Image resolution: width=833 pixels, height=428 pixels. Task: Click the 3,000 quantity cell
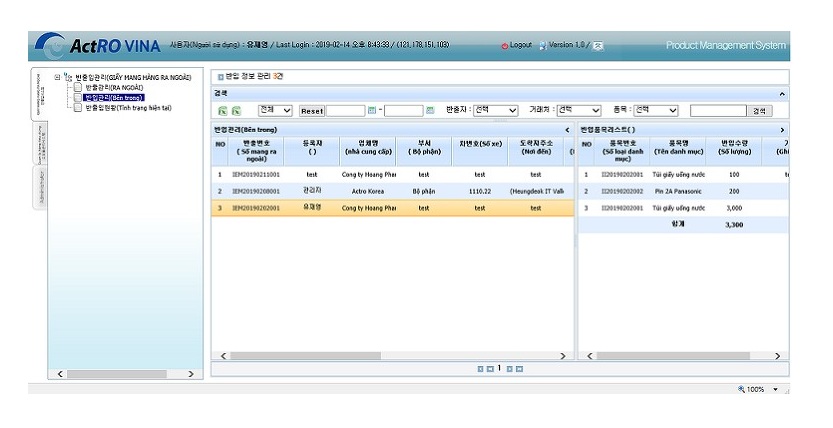734,208
